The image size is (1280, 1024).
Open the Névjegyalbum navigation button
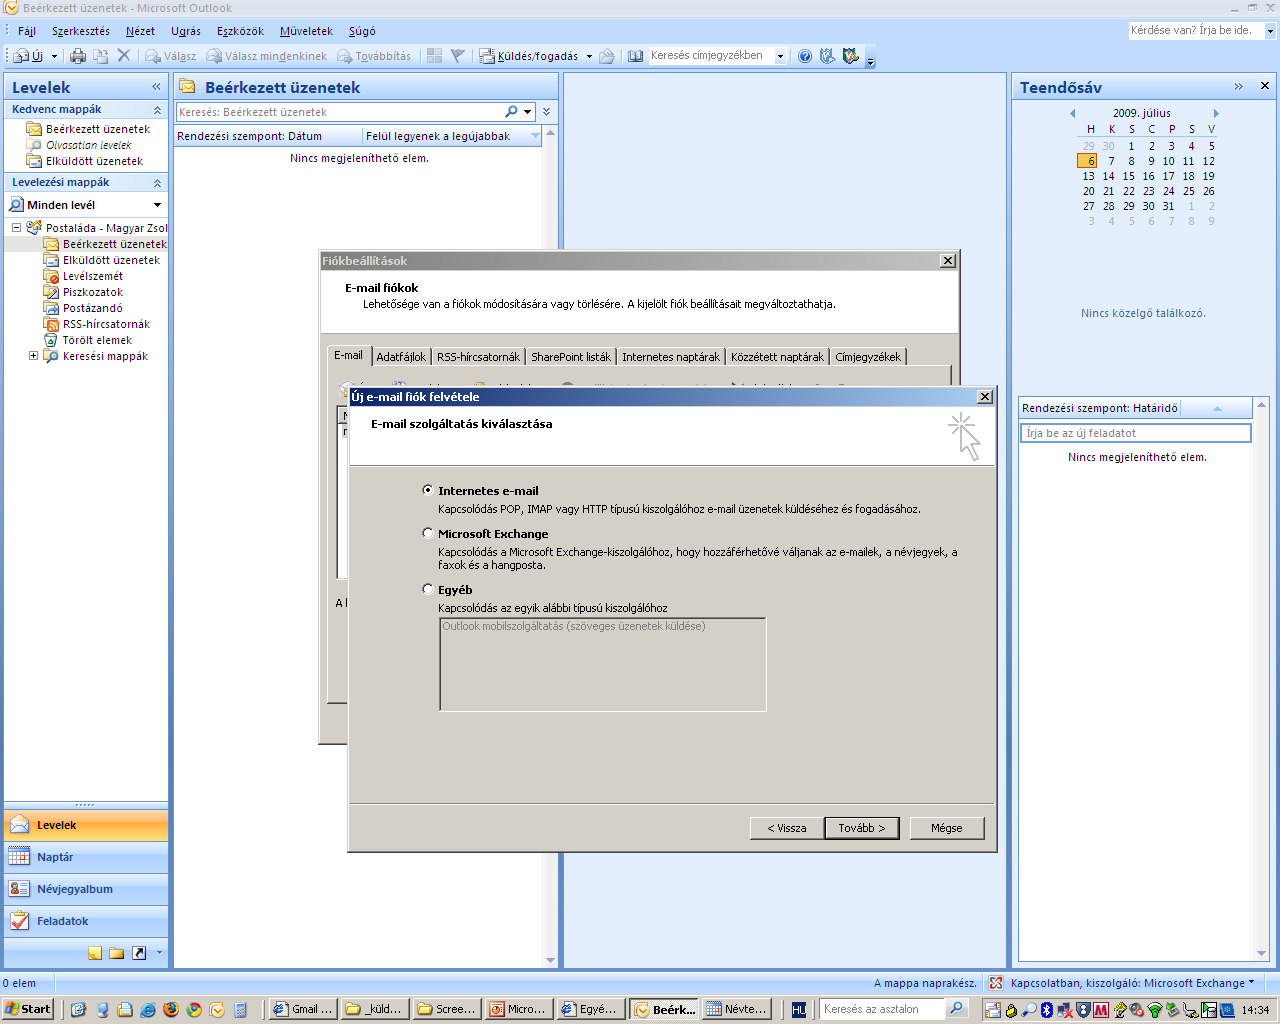click(86, 889)
